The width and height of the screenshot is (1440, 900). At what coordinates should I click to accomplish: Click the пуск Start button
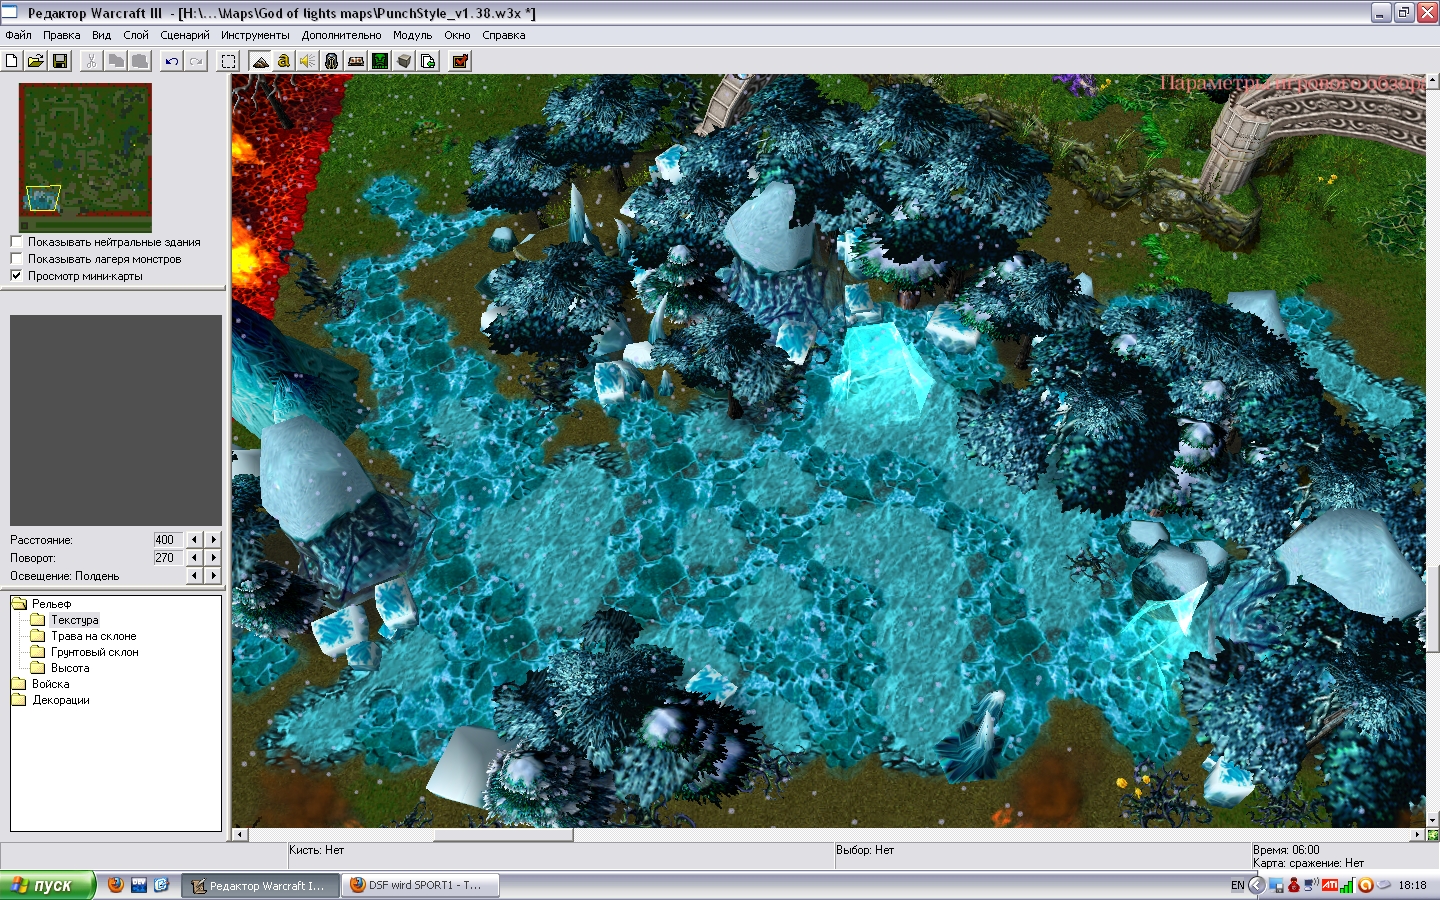[x=47, y=885]
